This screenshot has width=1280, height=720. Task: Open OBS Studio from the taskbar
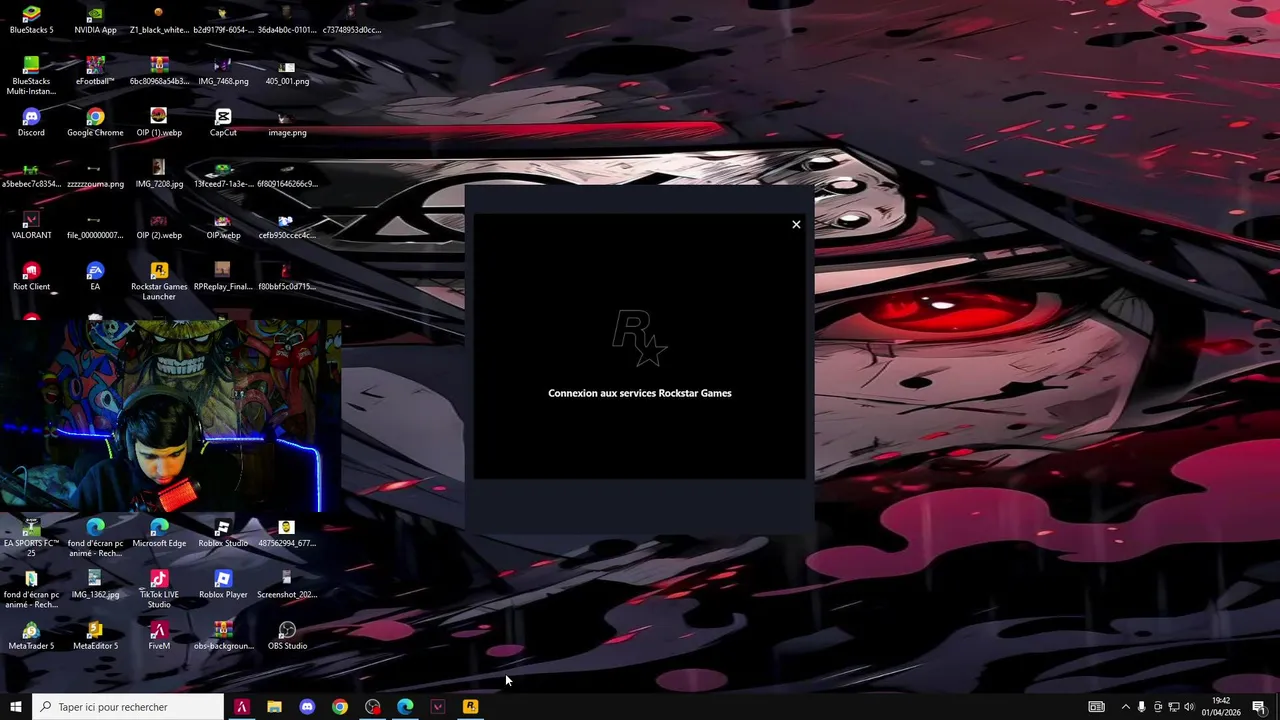click(x=373, y=707)
